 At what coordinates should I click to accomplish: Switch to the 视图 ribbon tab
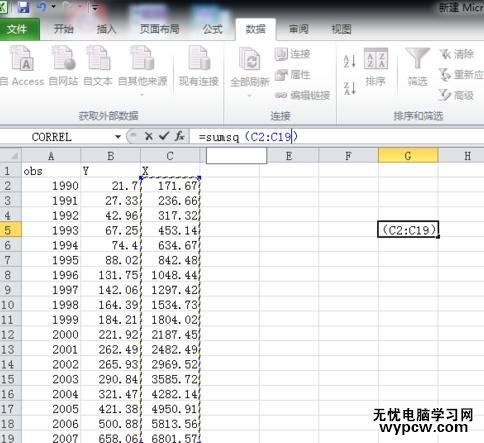[341, 29]
